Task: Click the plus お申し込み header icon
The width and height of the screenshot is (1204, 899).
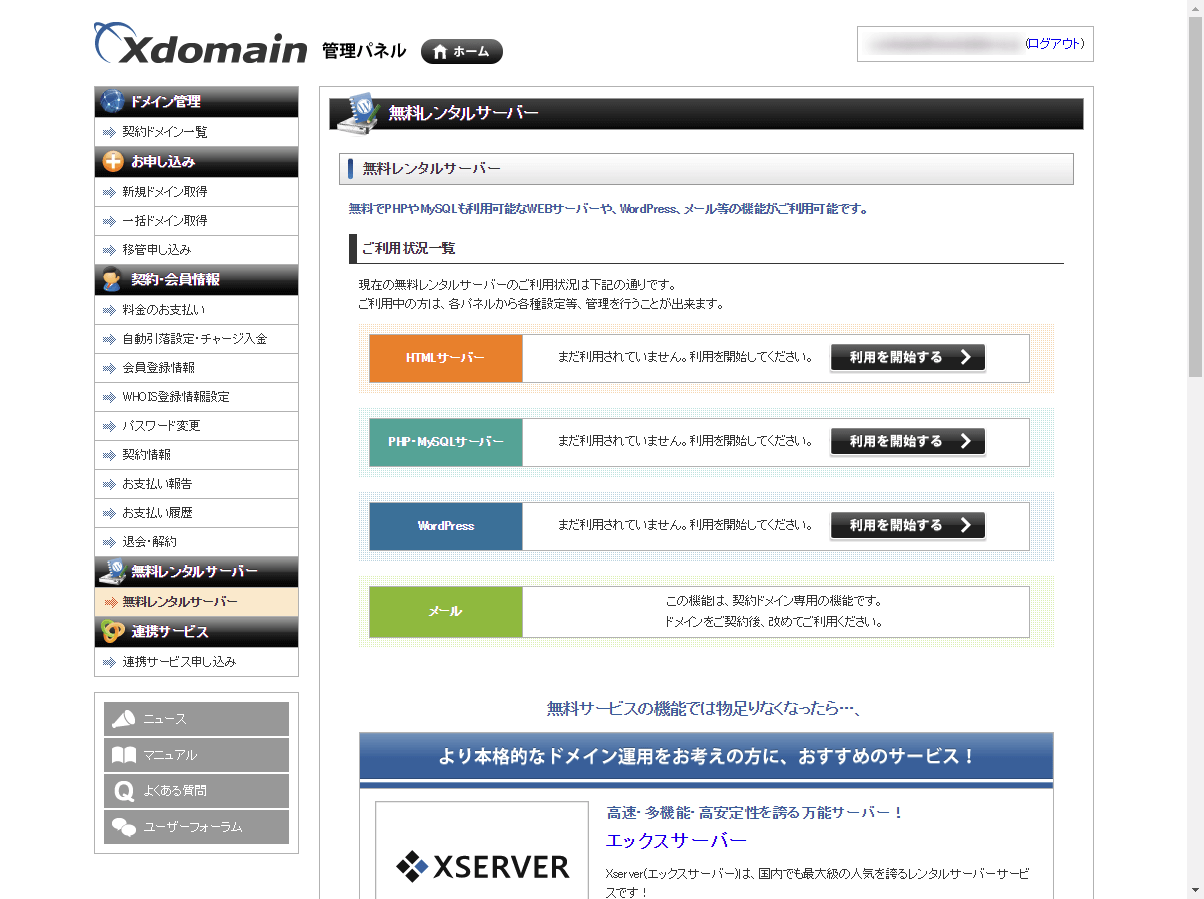Action: (113, 162)
